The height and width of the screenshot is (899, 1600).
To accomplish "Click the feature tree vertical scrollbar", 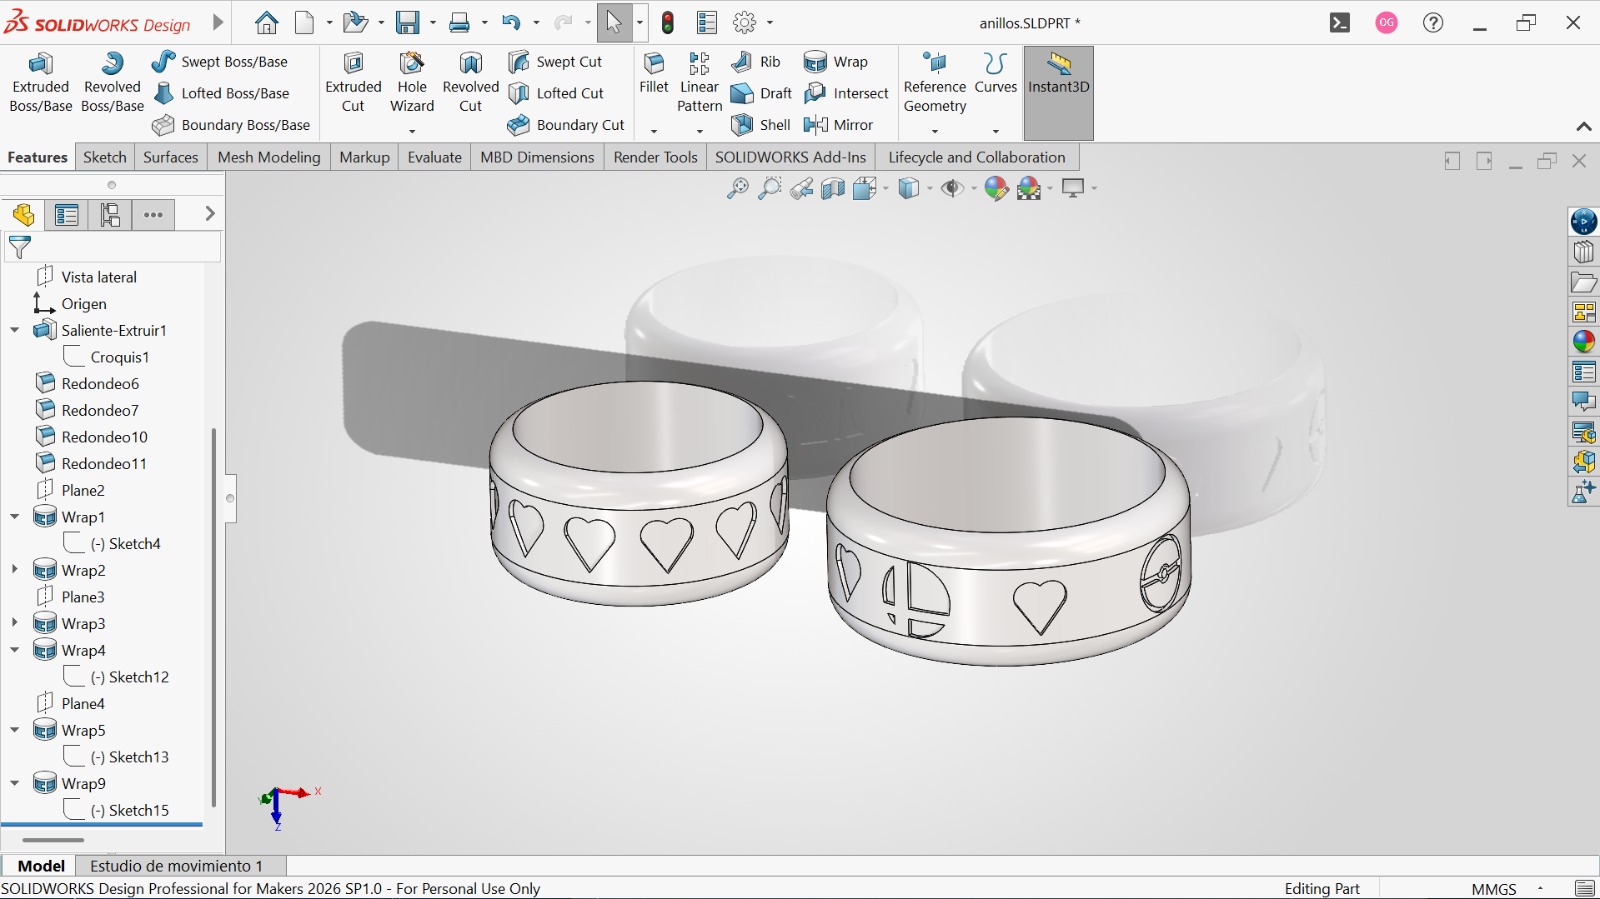I will coord(213,617).
